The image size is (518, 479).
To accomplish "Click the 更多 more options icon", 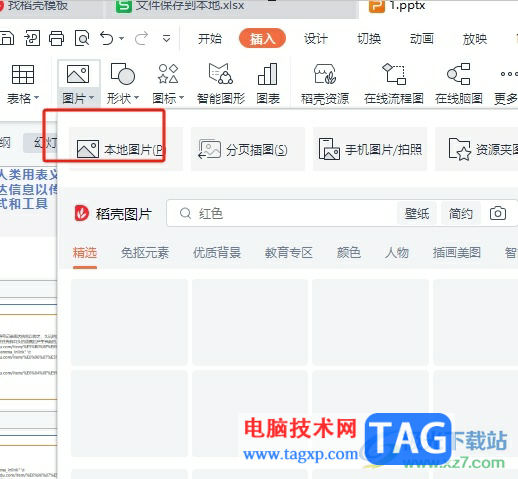I will pyautogui.click(x=508, y=74).
